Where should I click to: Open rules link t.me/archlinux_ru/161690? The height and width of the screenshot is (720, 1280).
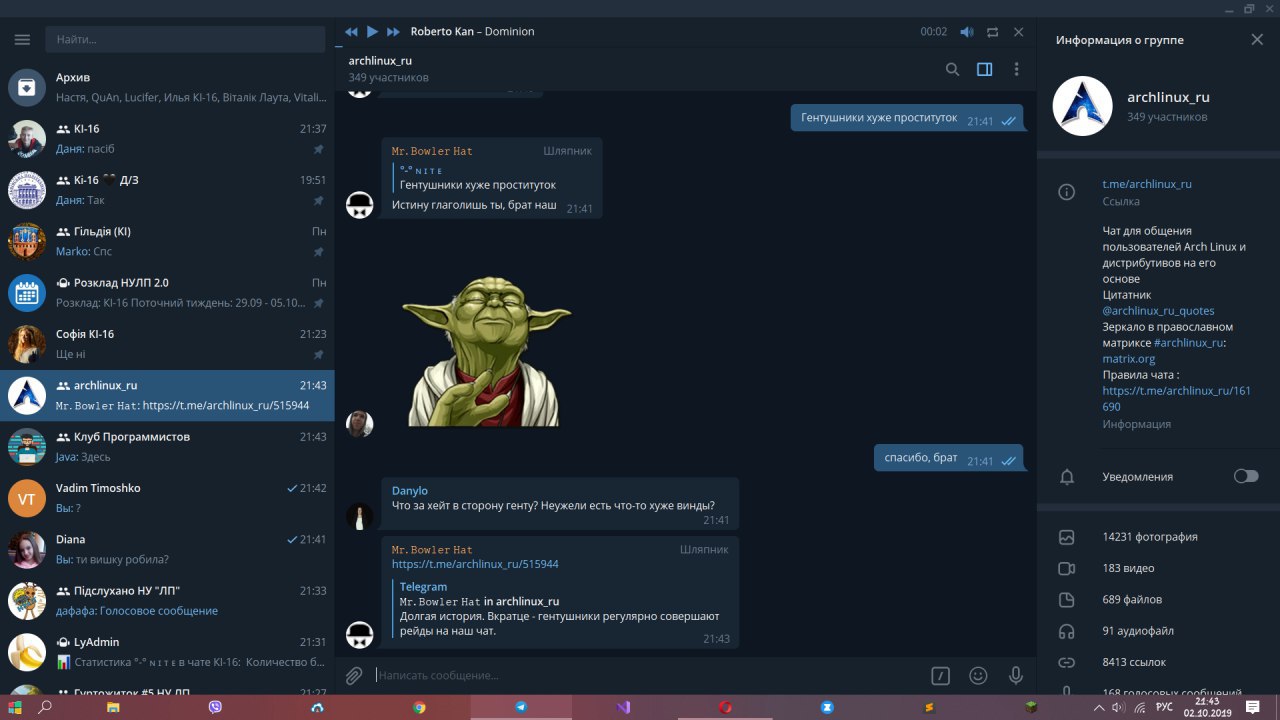coord(1176,399)
